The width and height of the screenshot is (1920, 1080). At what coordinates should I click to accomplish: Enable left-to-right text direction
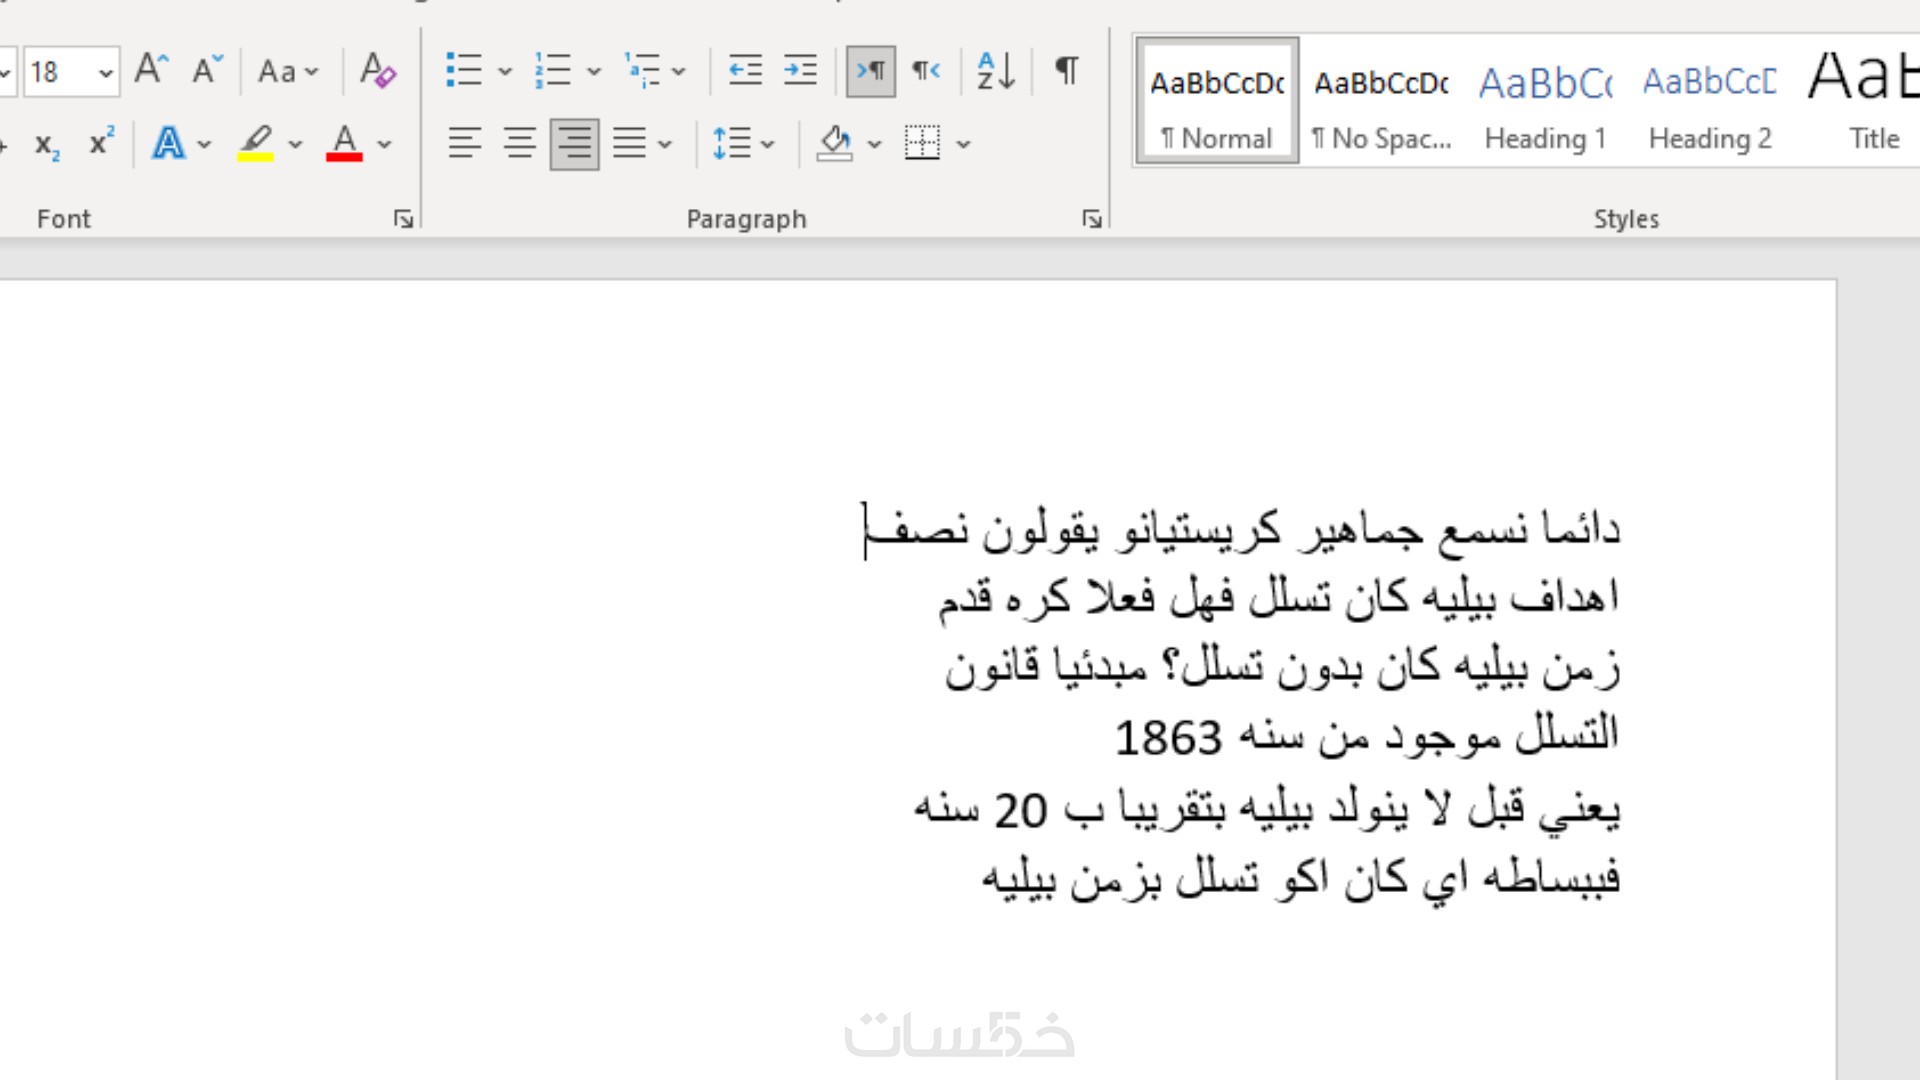click(871, 71)
